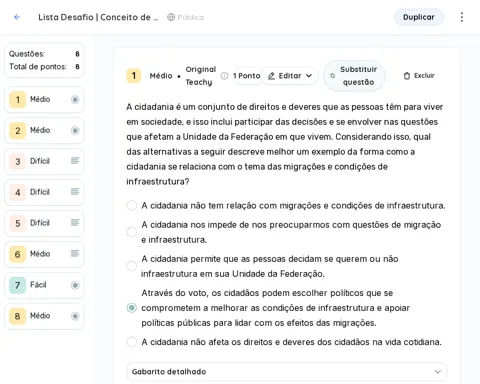Open question 4 Difícil in the sidebar
The width and height of the screenshot is (480, 384).
click(x=44, y=192)
